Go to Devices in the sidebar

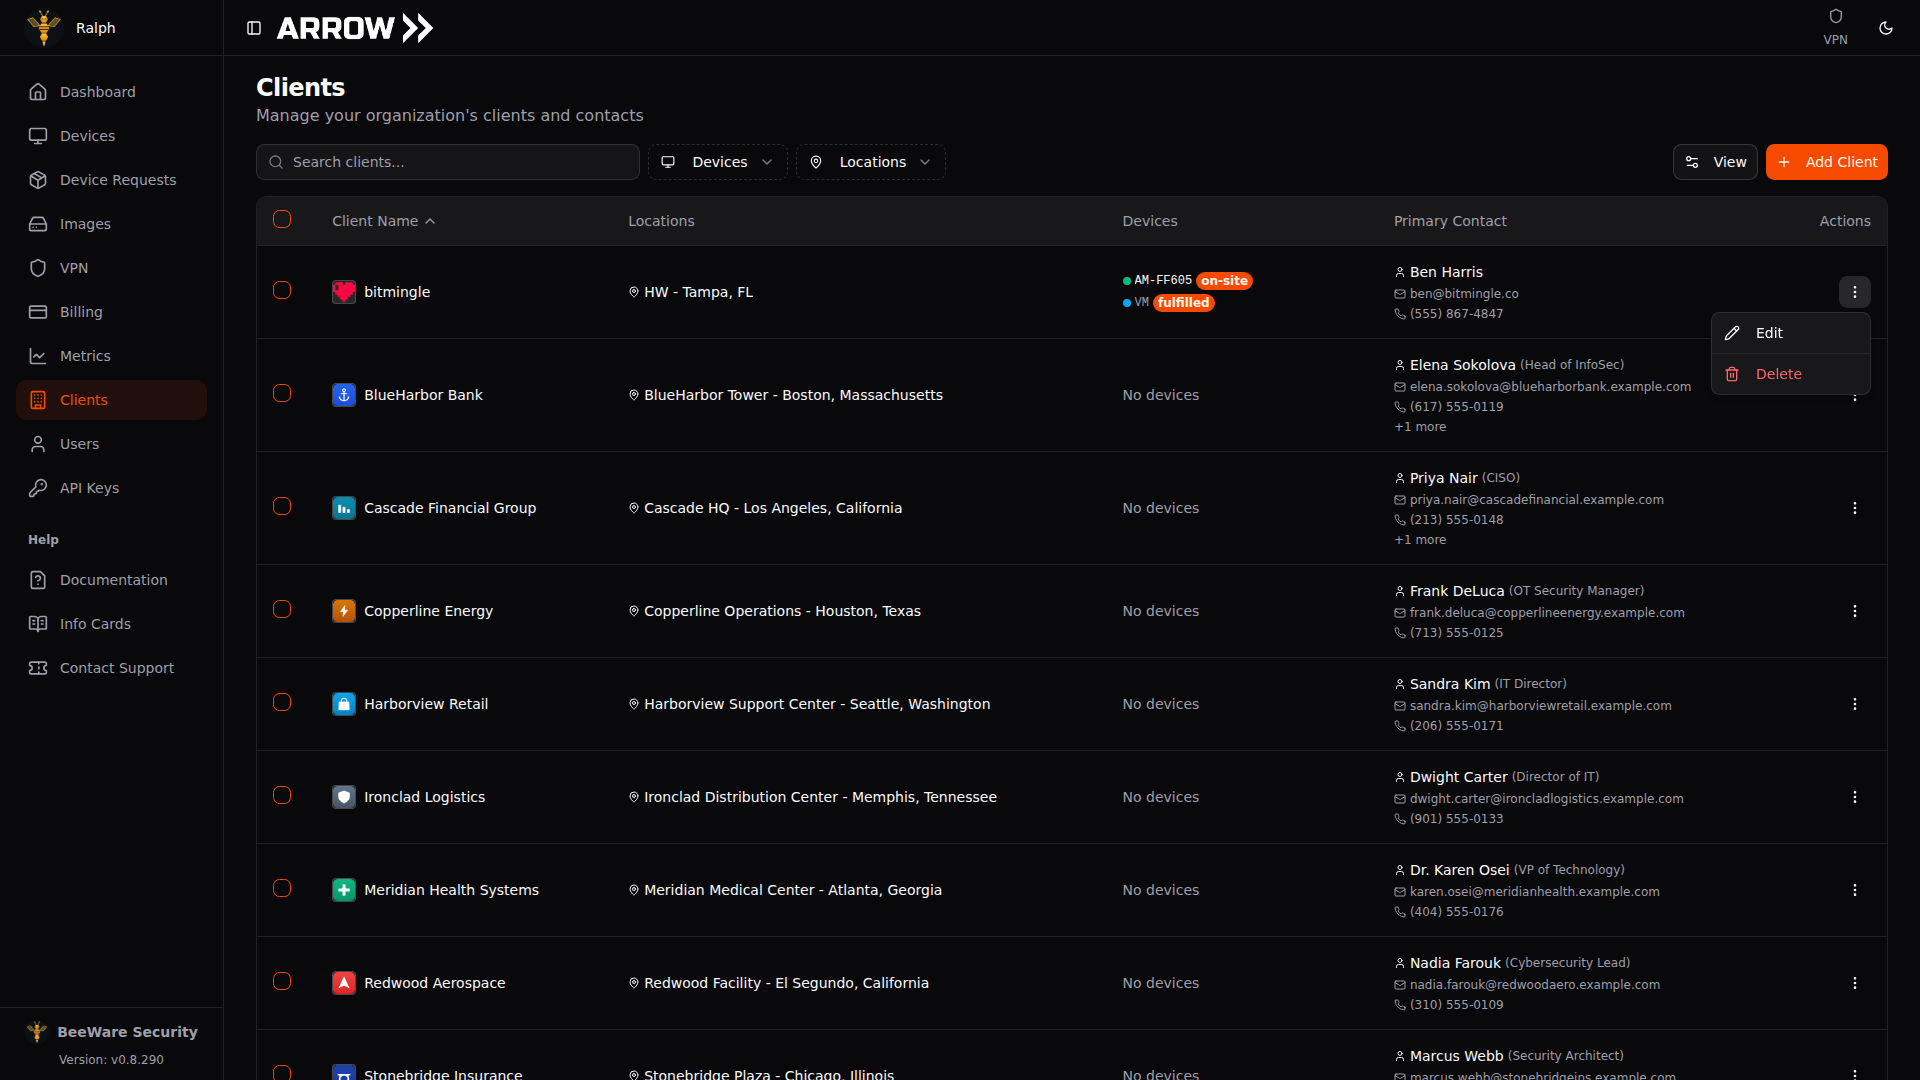(x=112, y=136)
